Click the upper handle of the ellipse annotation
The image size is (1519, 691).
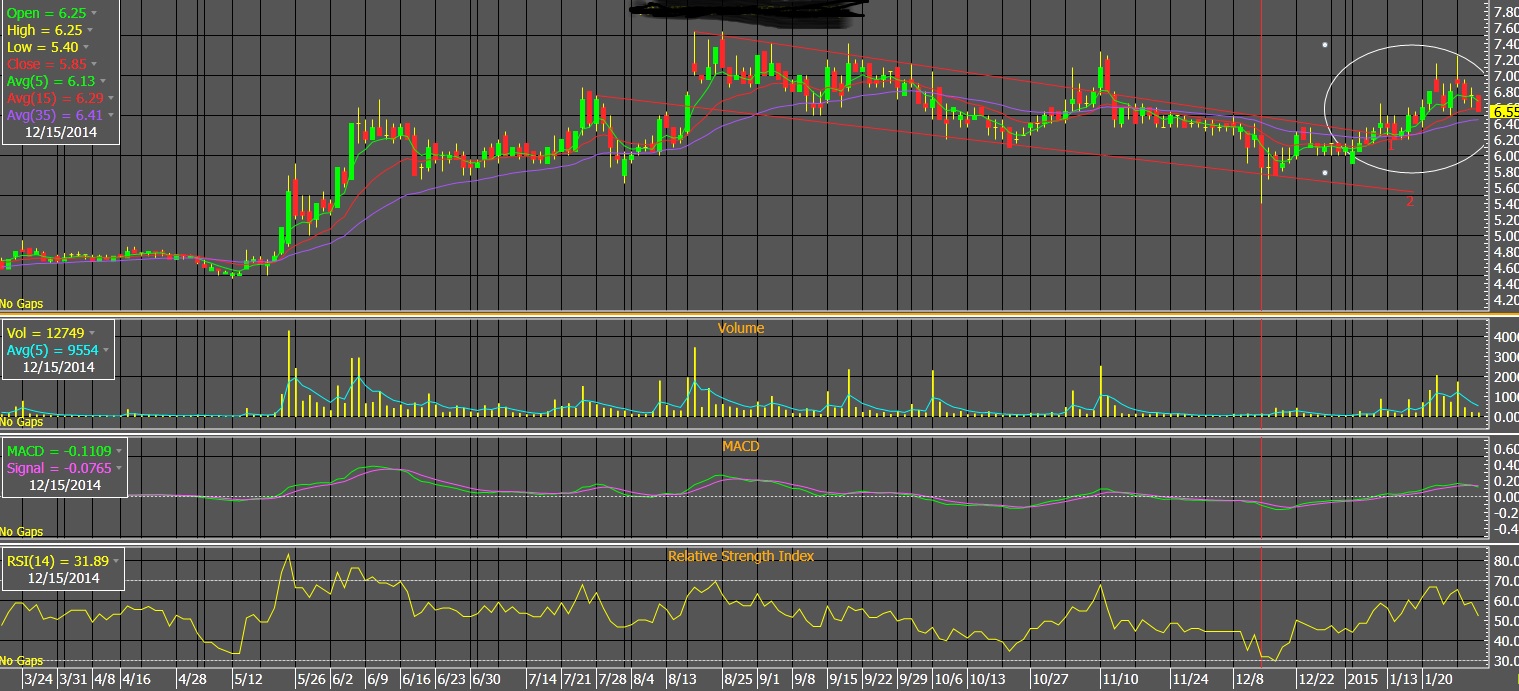click(x=1325, y=45)
